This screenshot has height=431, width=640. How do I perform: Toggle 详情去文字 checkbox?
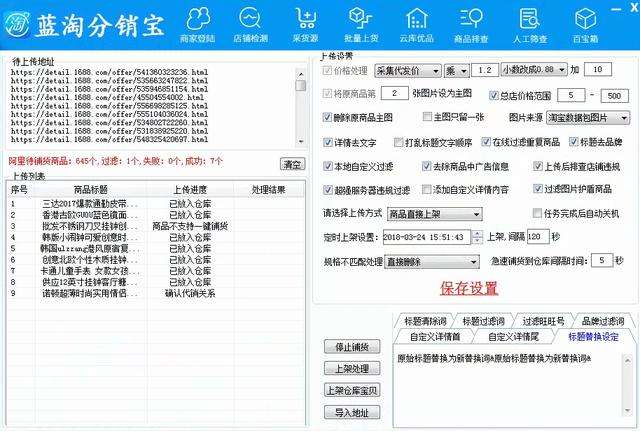coord(327,142)
